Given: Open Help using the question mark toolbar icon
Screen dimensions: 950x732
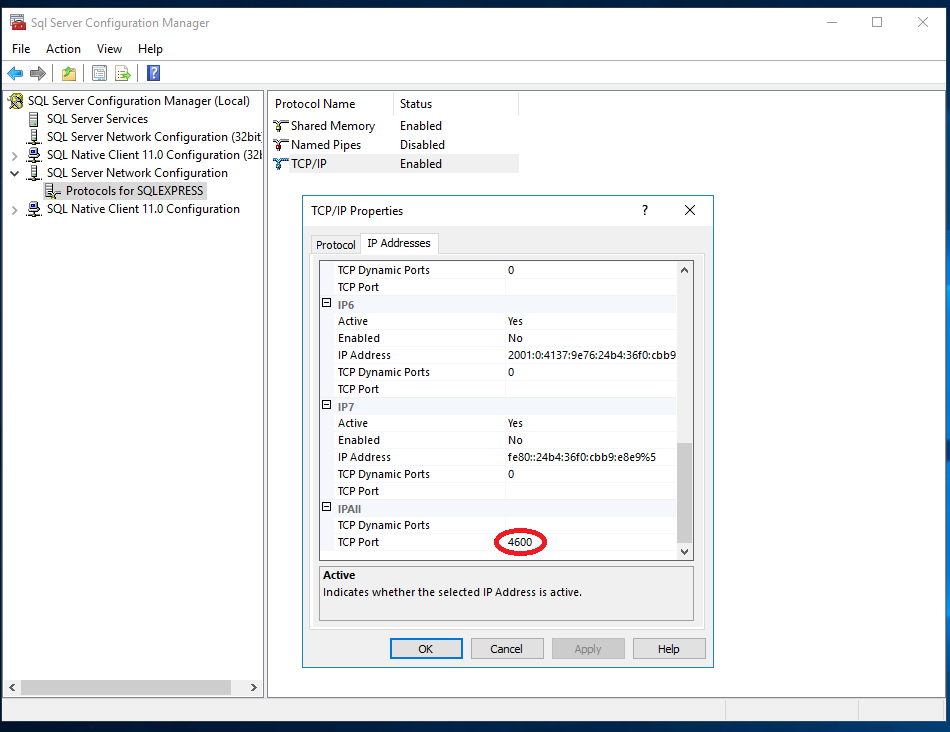Looking at the screenshot, I should click(152, 72).
